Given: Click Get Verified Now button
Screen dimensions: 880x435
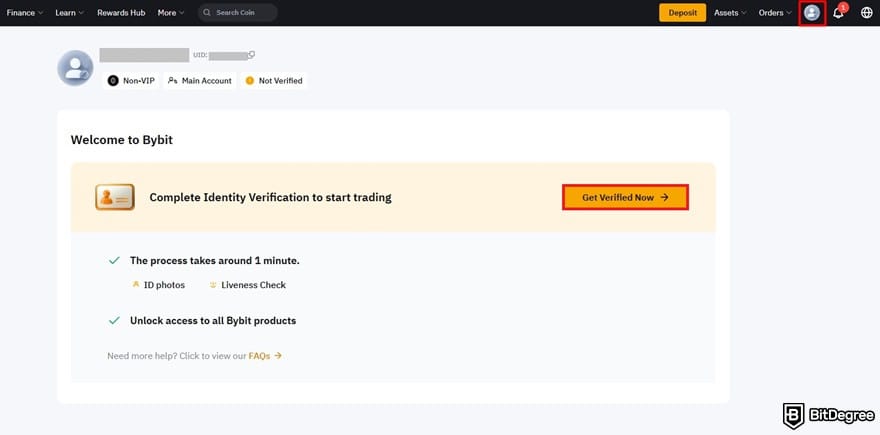Looking at the screenshot, I should click(x=625, y=198).
